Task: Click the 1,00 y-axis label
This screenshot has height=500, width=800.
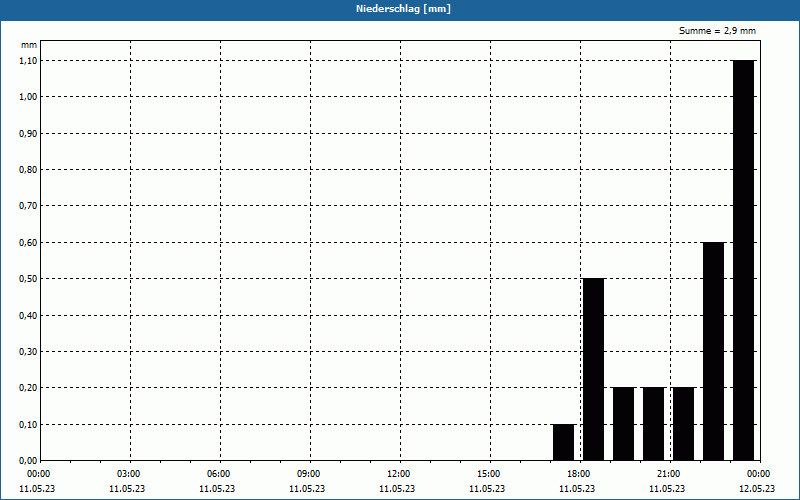Action: (28, 97)
